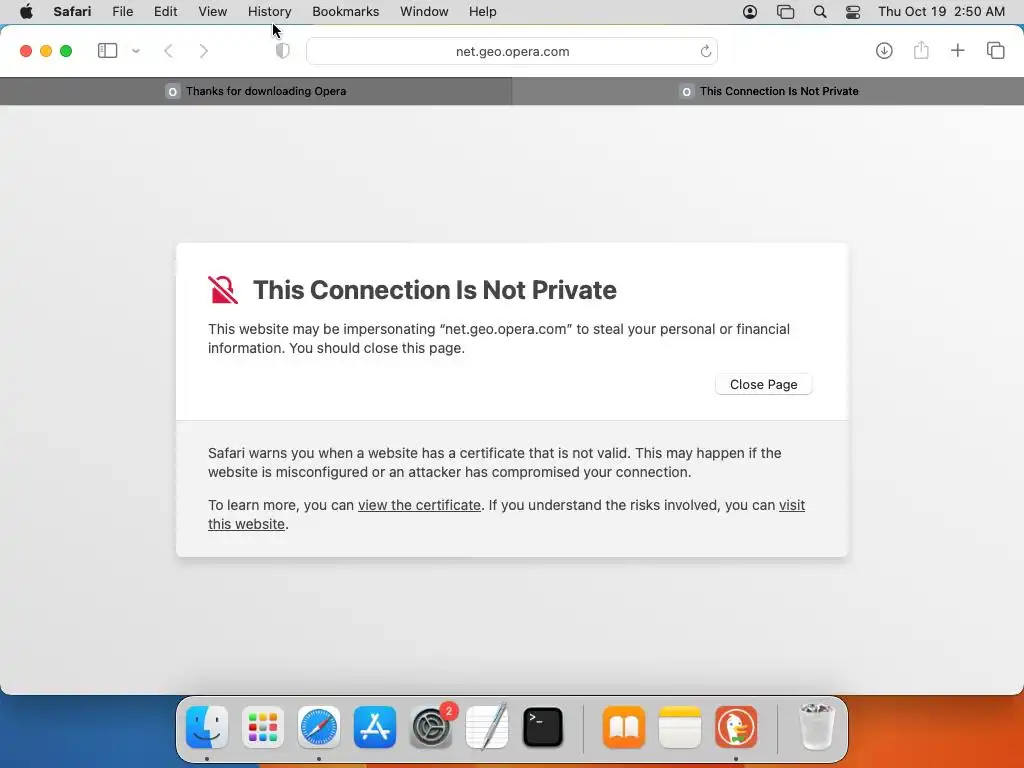Open the Help menu

482,12
